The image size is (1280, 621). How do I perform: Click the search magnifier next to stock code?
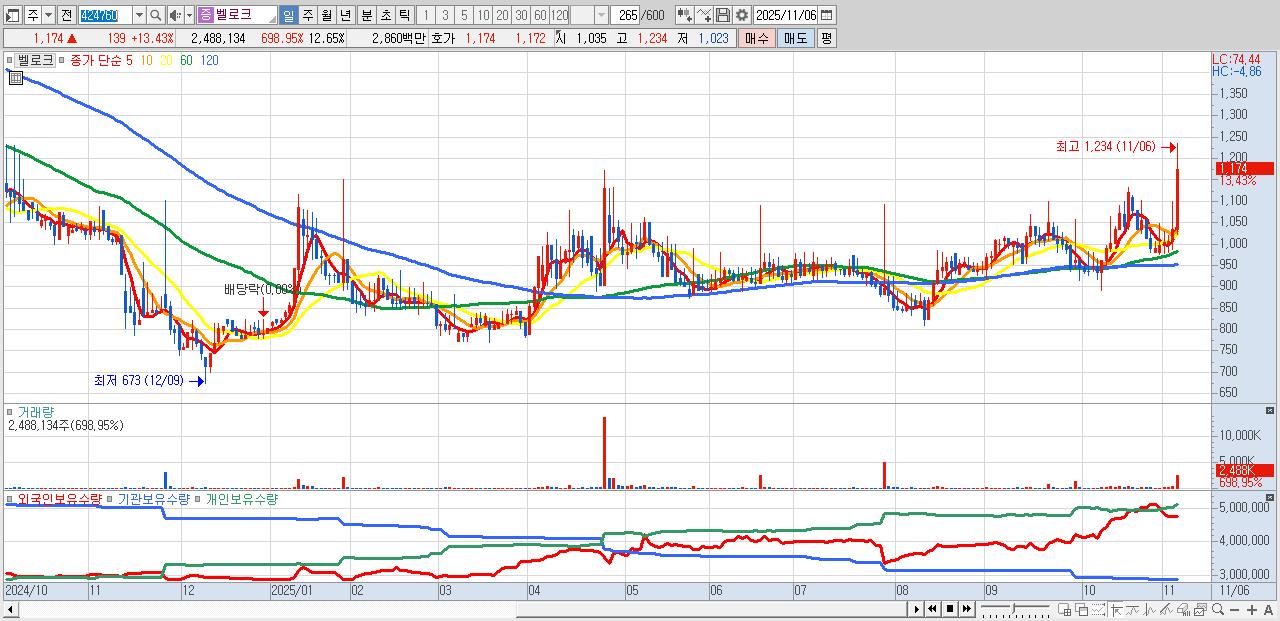click(156, 15)
